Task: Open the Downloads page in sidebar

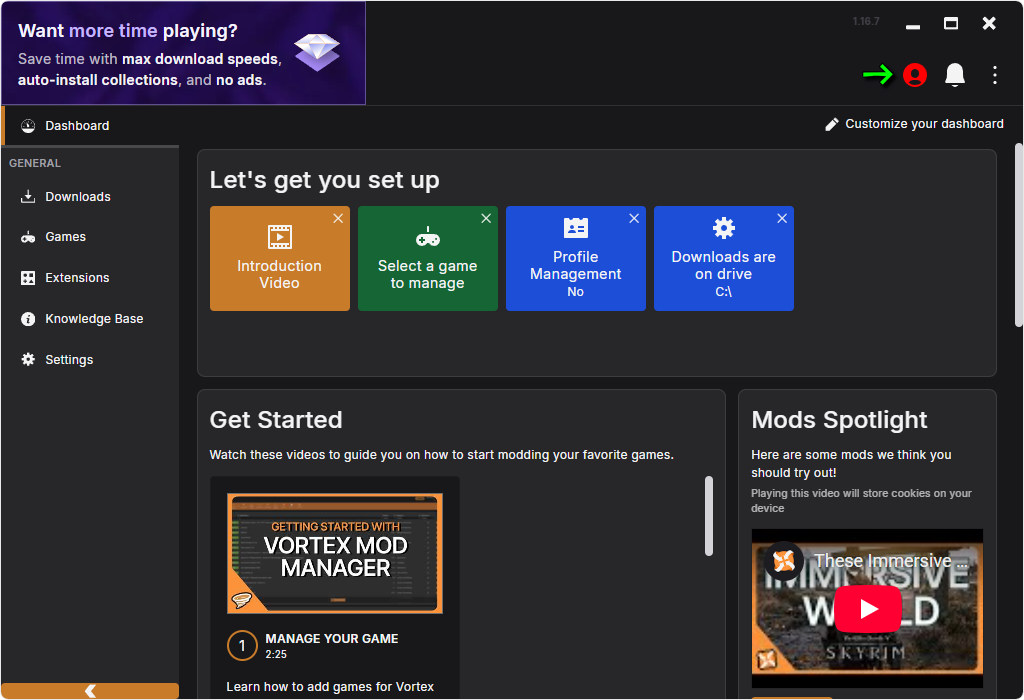Action: (77, 197)
